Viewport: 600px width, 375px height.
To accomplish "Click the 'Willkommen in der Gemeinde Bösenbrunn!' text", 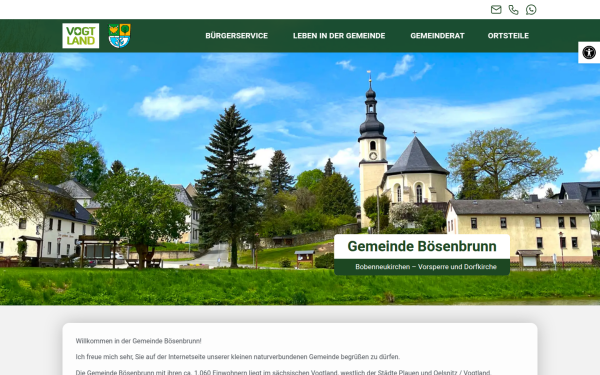I will click(x=139, y=341).
